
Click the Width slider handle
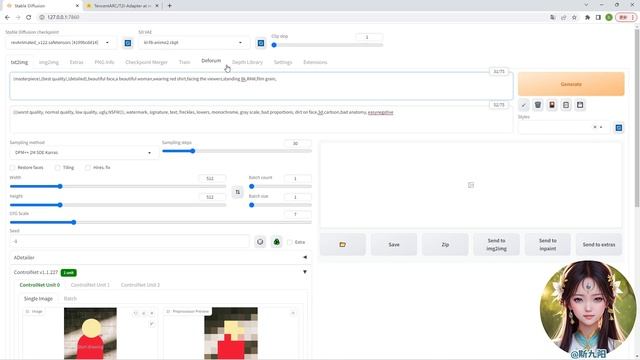coord(60,187)
